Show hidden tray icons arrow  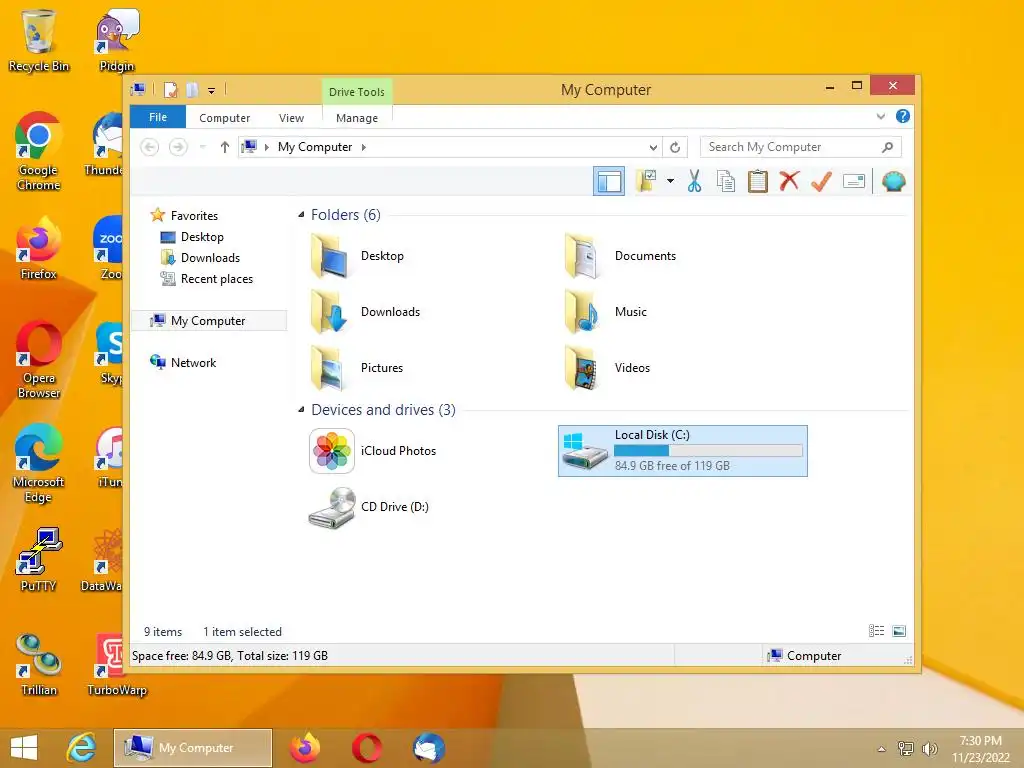click(x=881, y=749)
